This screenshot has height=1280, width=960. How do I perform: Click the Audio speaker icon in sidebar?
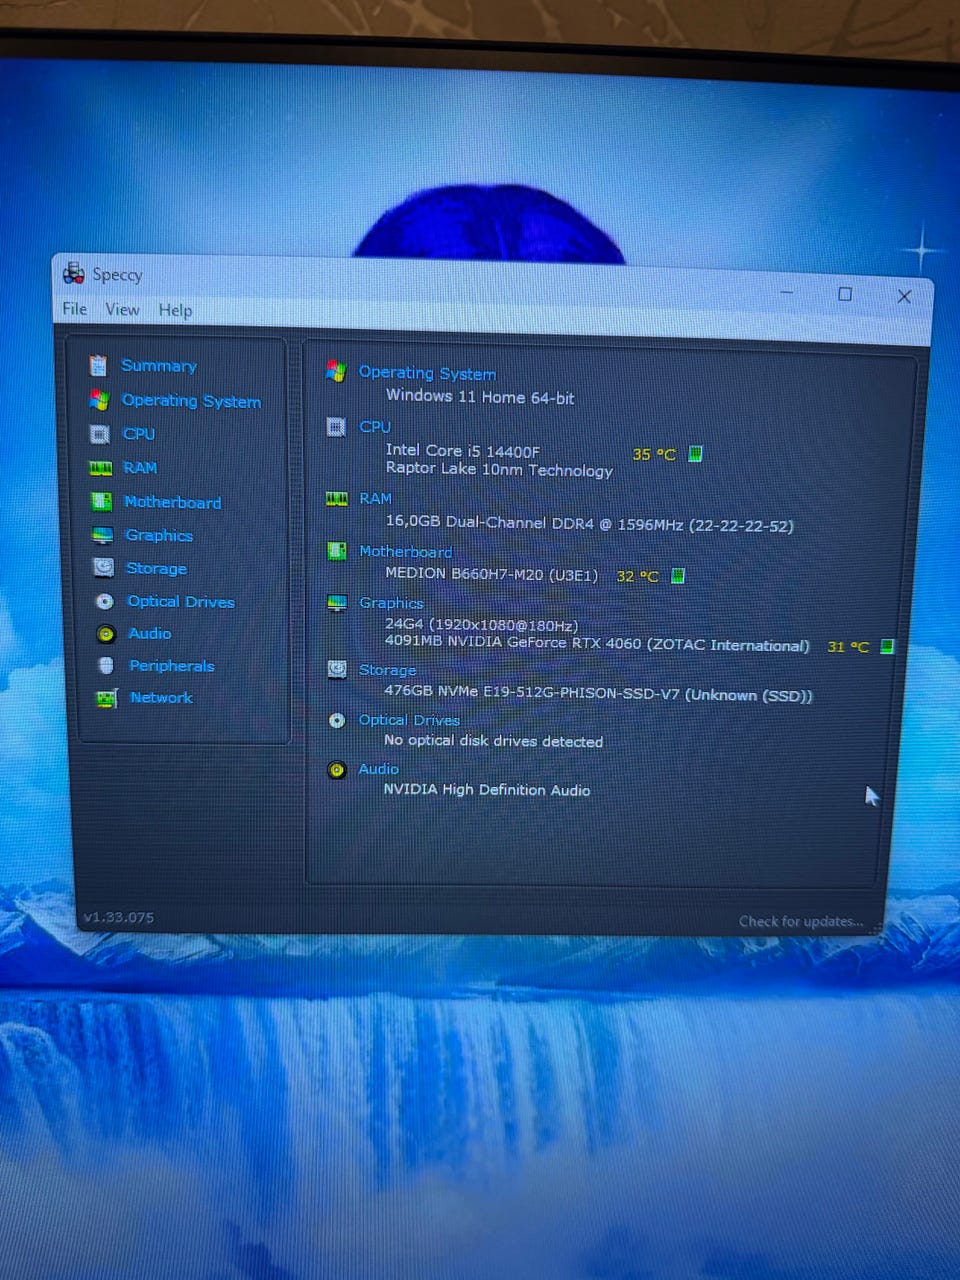(x=106, y=633)
